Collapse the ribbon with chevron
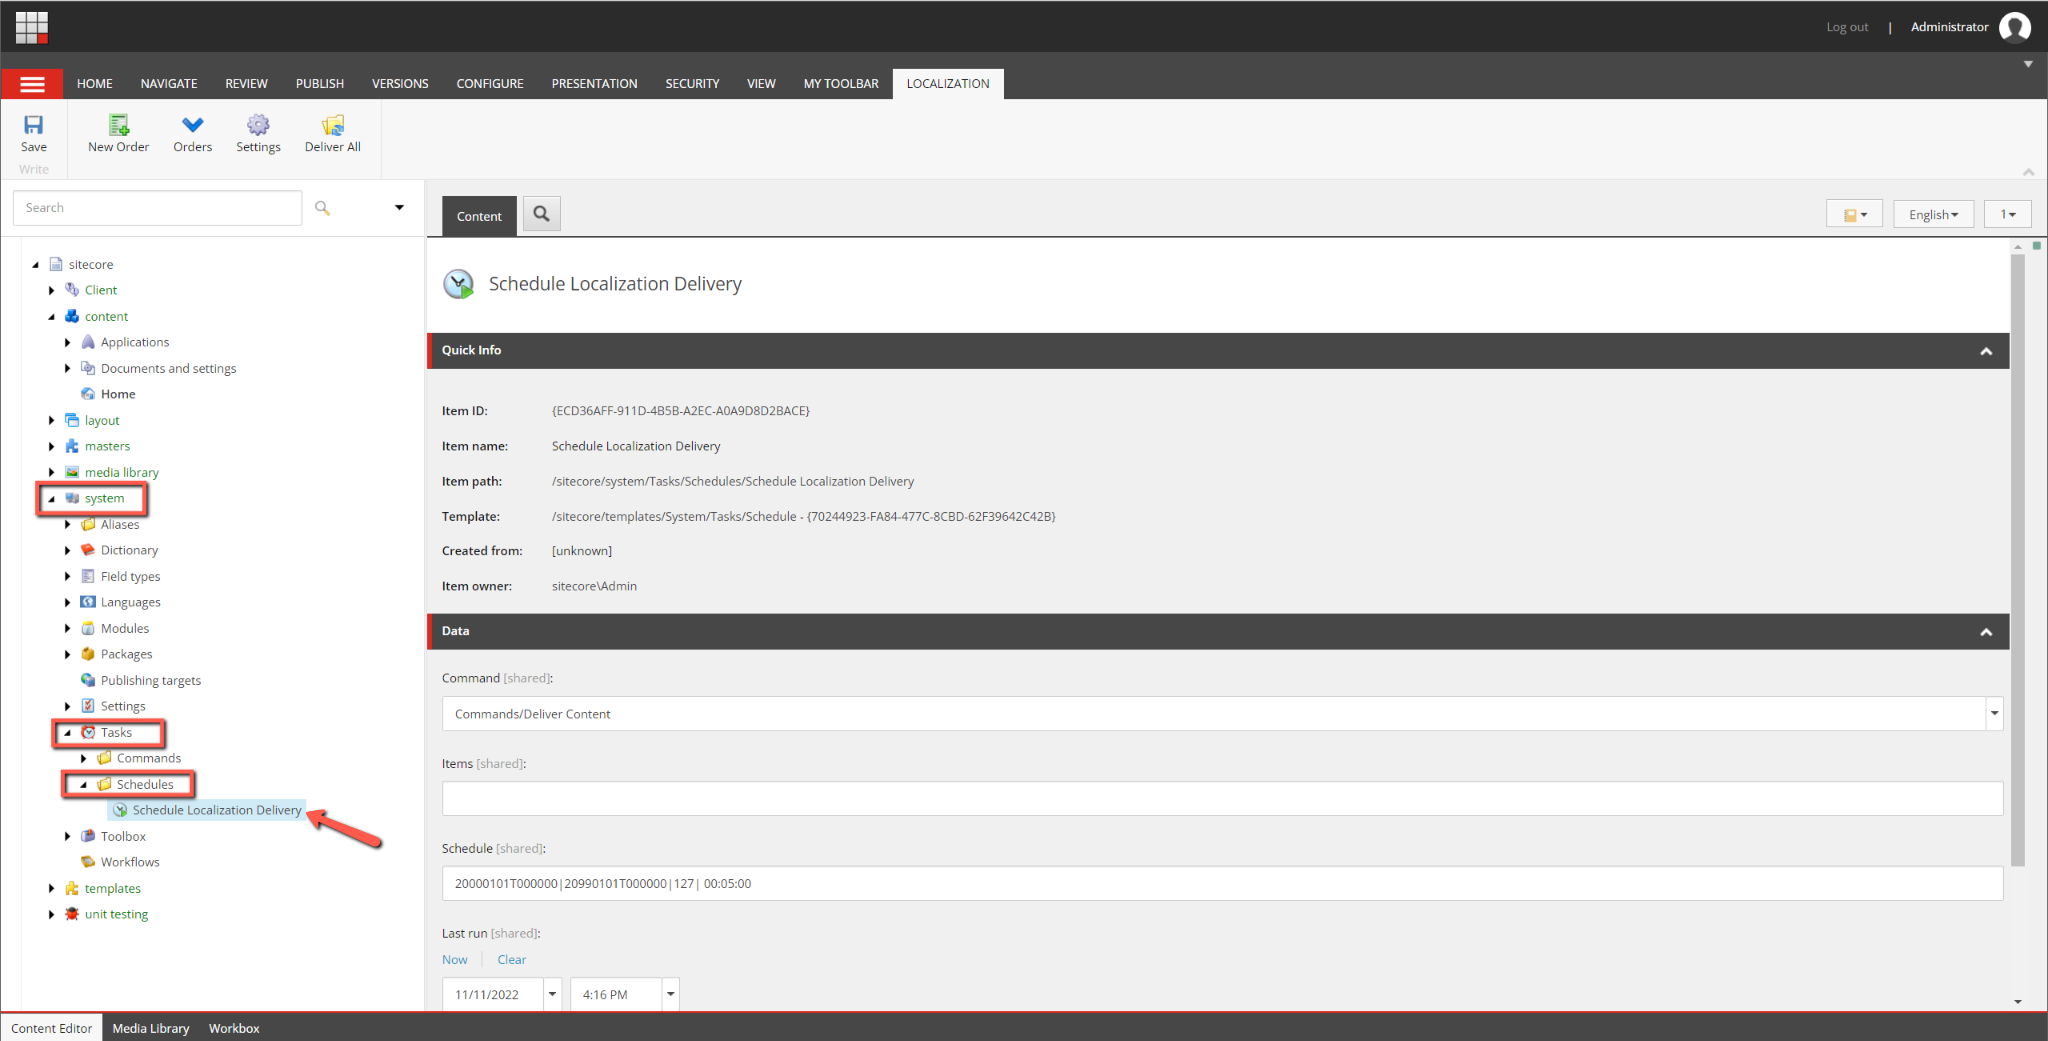Image resolution: width=2048 pixels, height=1041 pixels. click(2028, 172)
